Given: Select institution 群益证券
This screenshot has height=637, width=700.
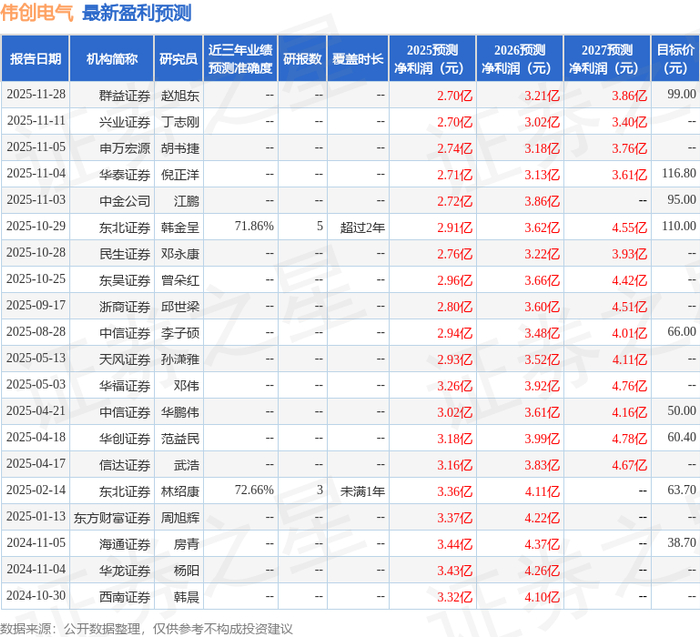Looking at the screenshot, I should pos(125,96).
